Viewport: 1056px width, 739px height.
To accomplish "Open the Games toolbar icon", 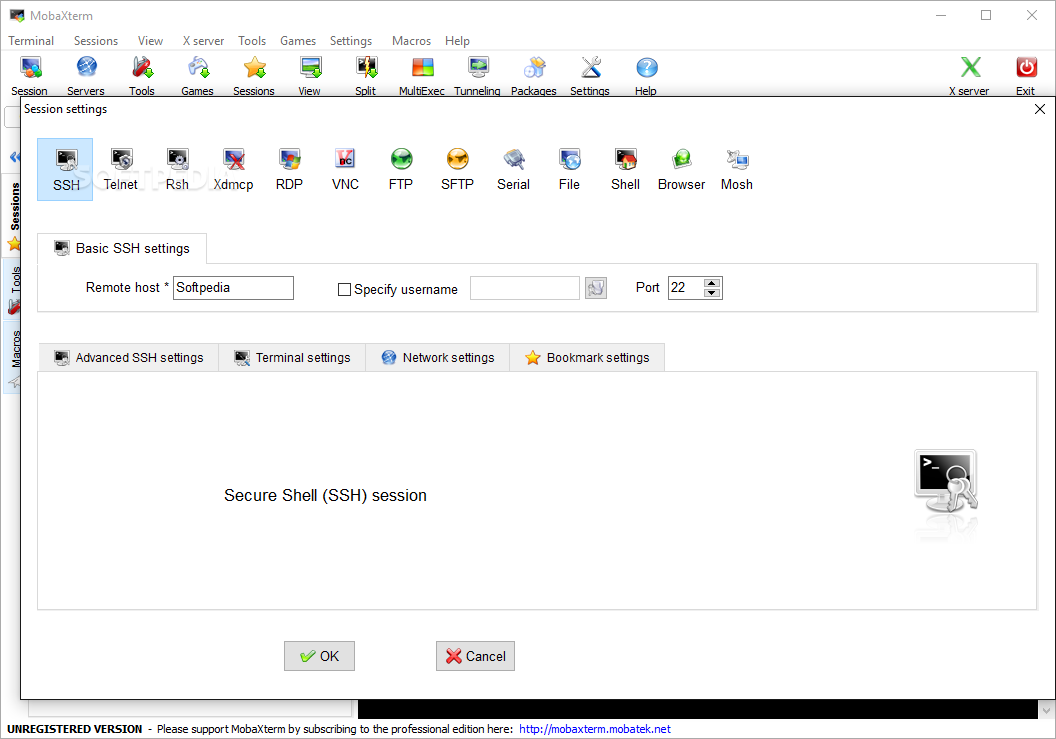I will [x=197, y=75].
